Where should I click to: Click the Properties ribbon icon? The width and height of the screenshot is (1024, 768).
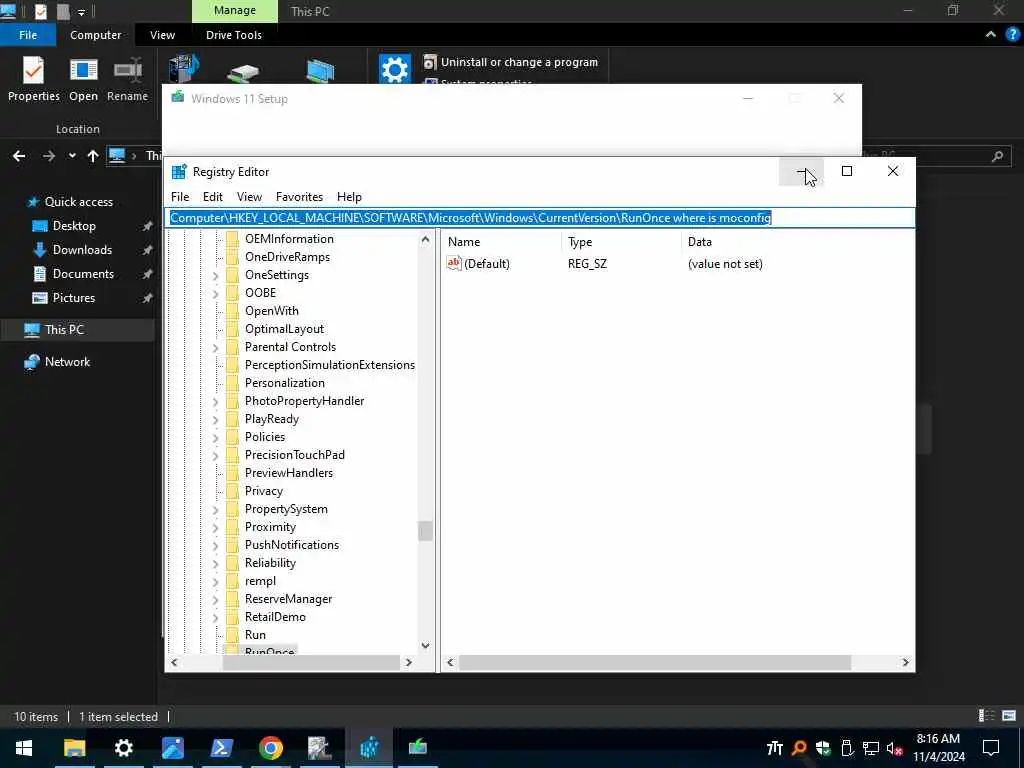pyautogui.click(x=33, y=79)
